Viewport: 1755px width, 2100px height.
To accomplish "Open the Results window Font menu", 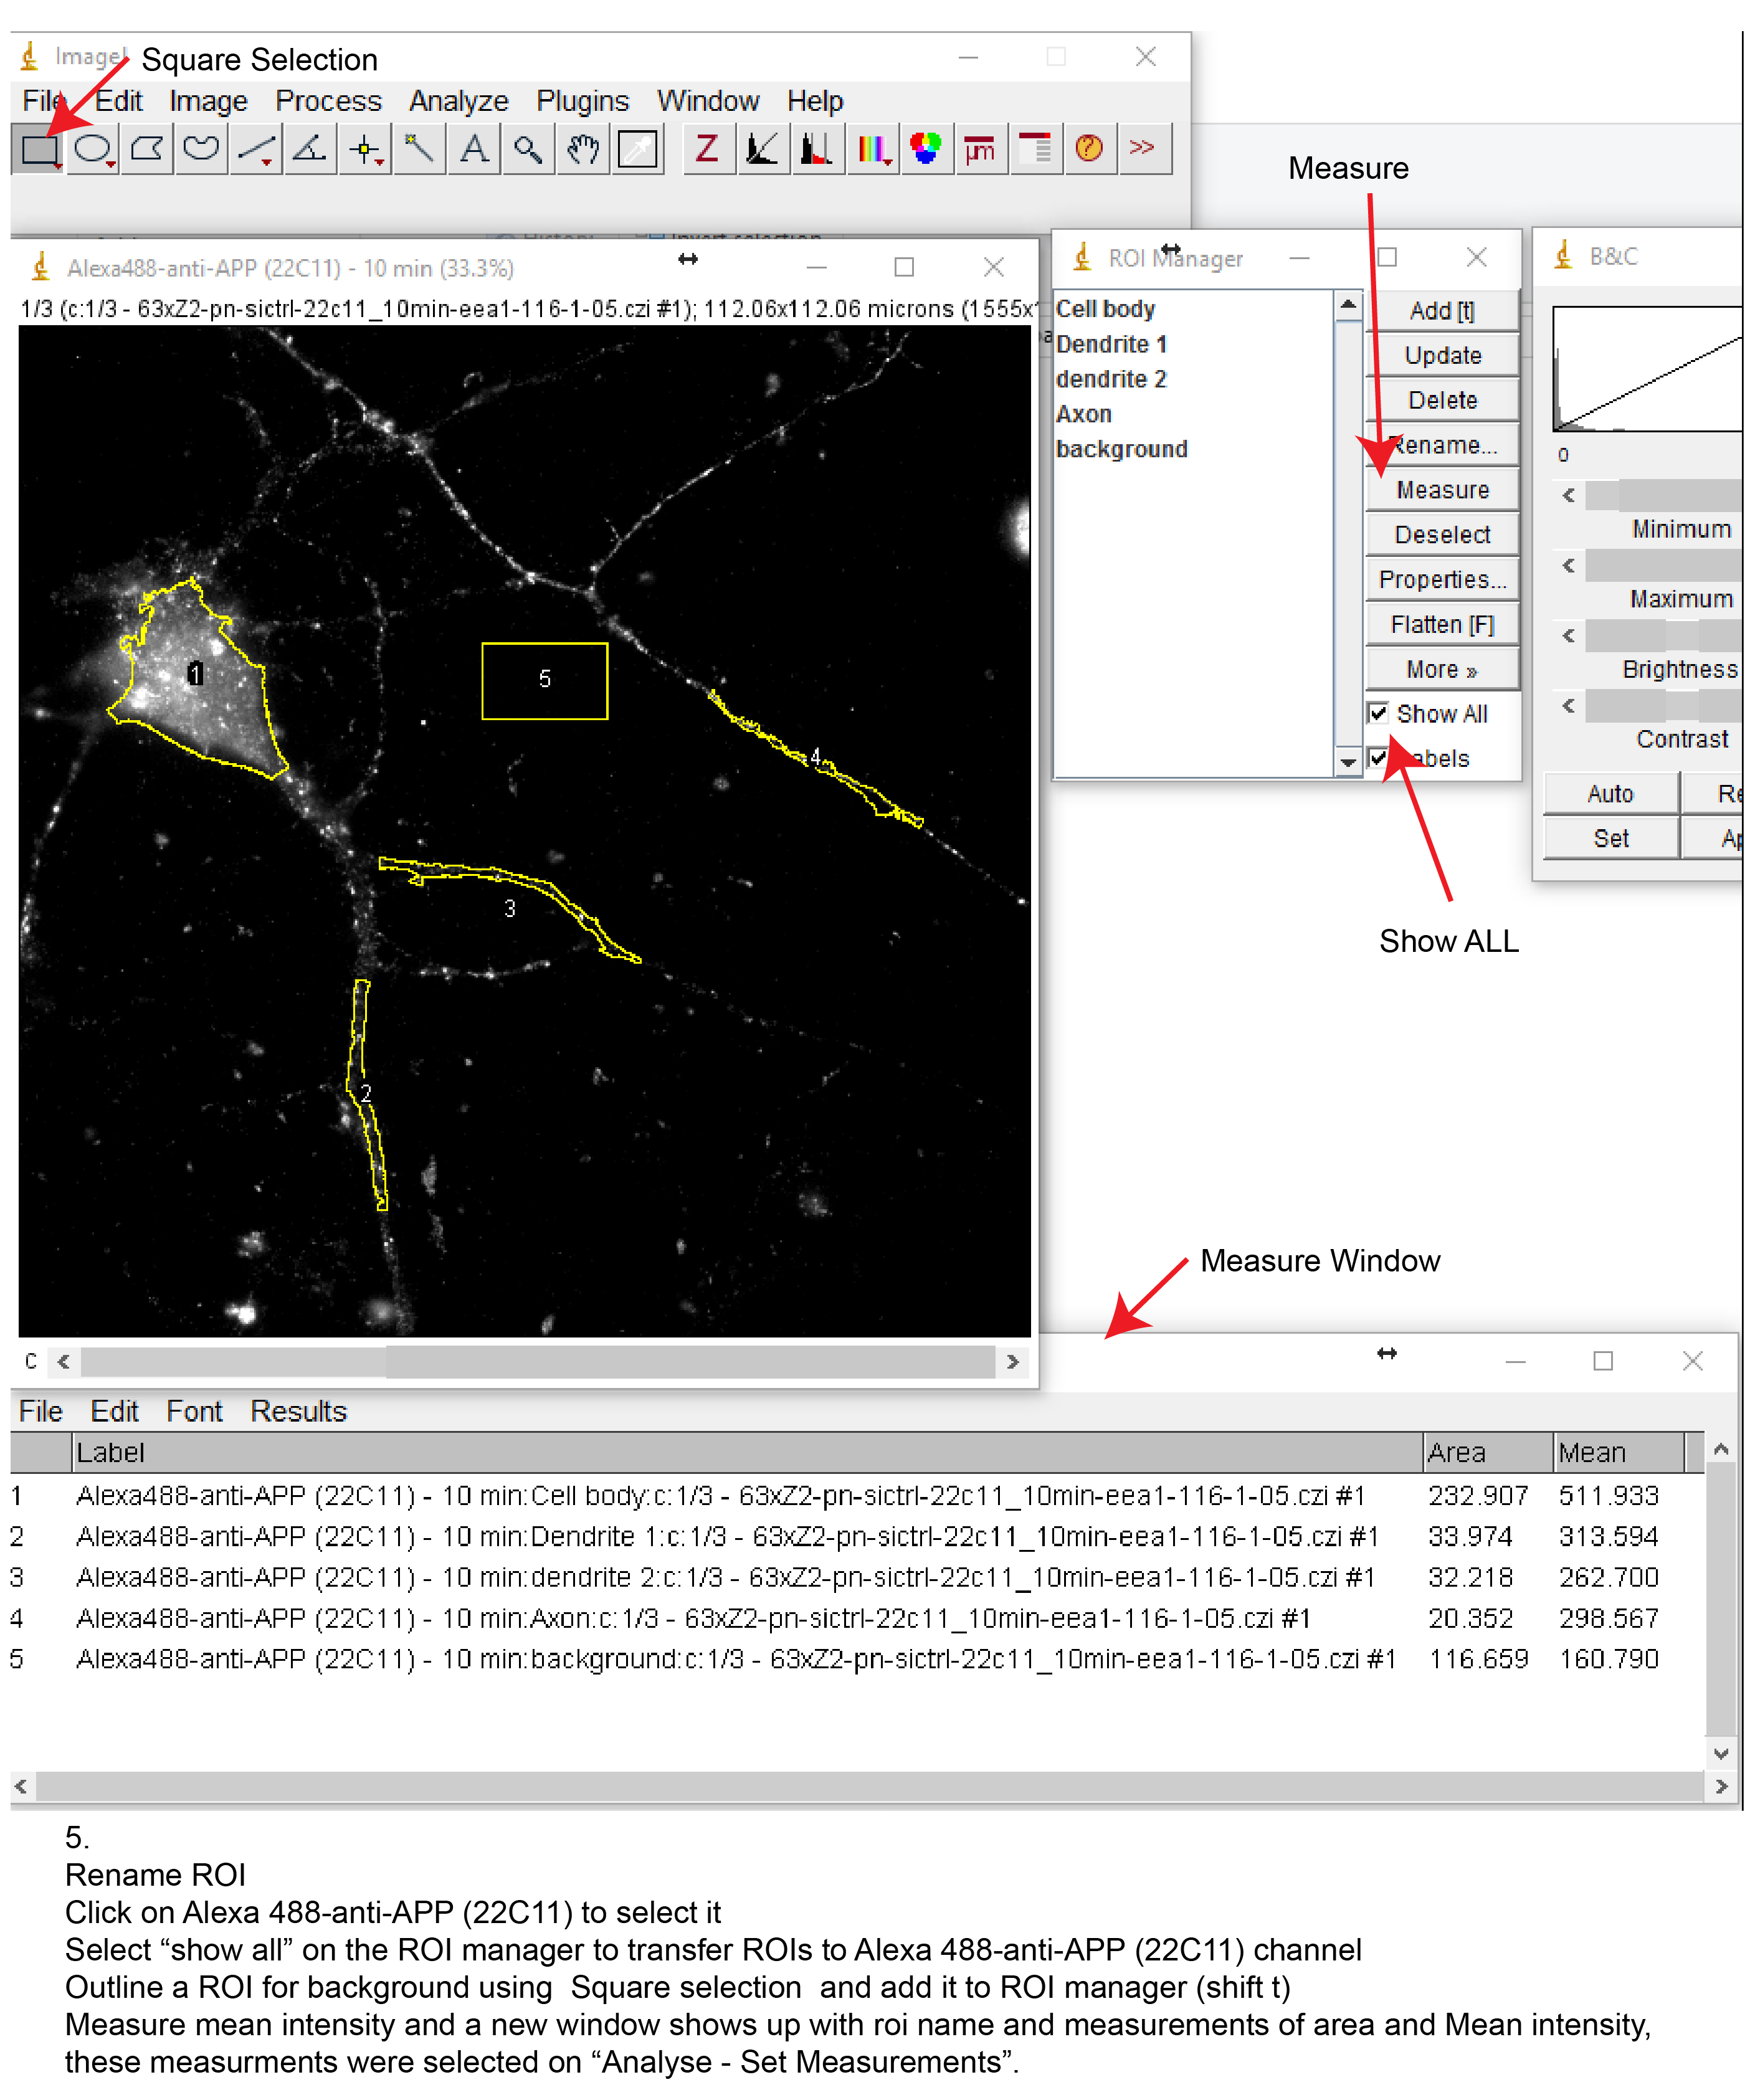I will pos(194,1412).
